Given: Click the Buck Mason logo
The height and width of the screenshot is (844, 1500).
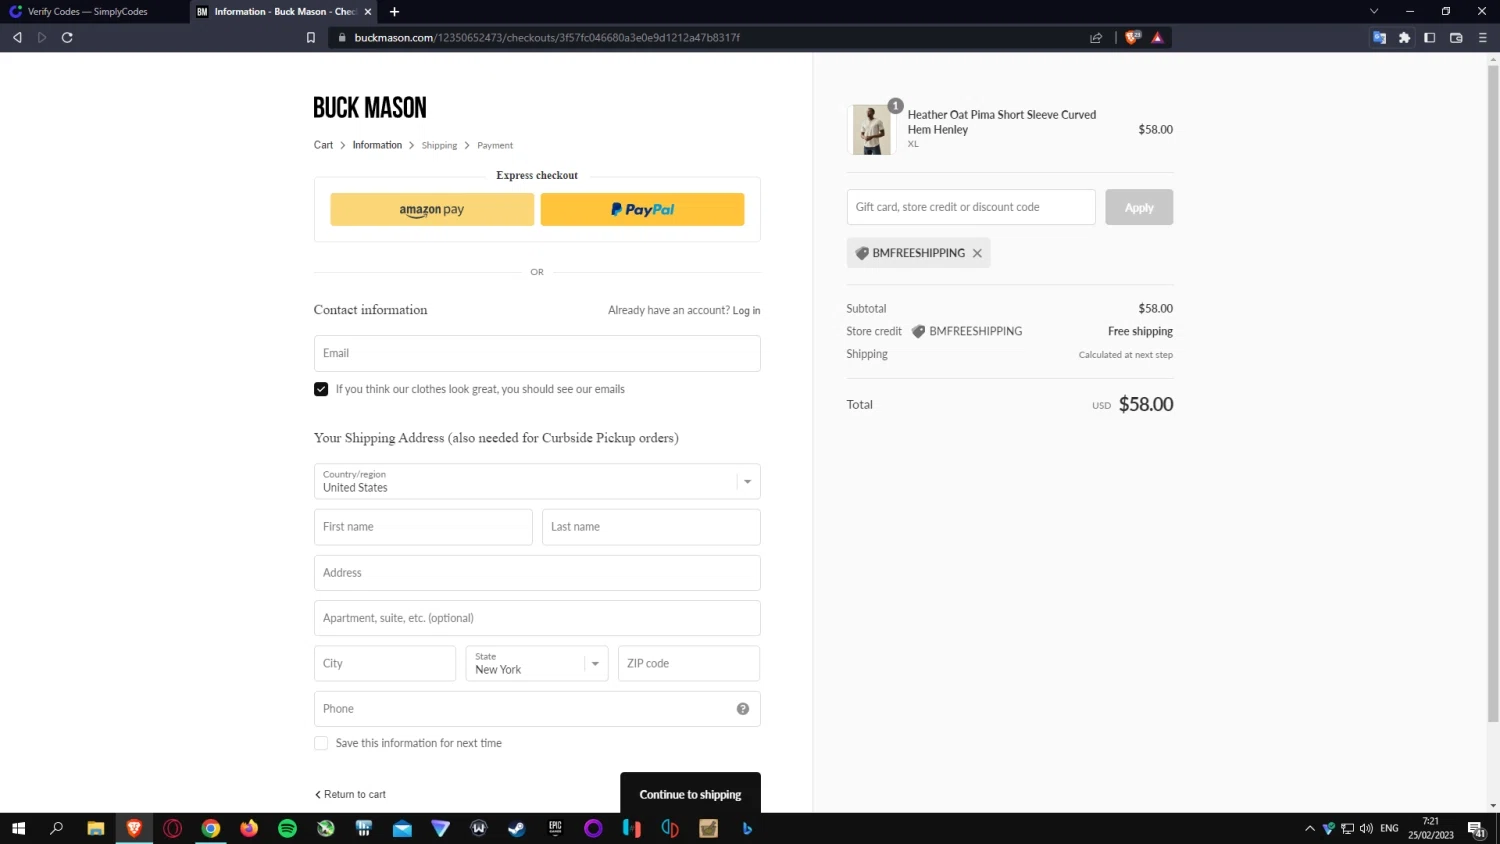Looking at the screenshot, I should (x=370, y=107).
